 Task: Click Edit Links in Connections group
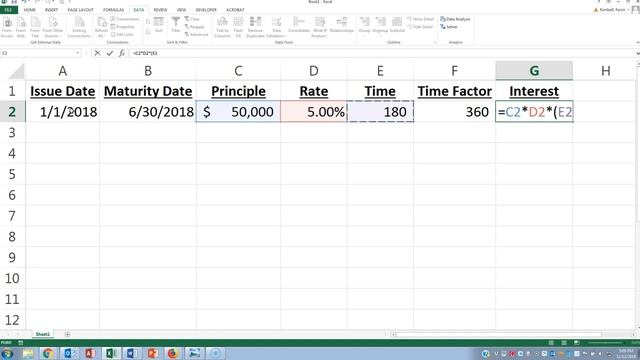point(122,35)
